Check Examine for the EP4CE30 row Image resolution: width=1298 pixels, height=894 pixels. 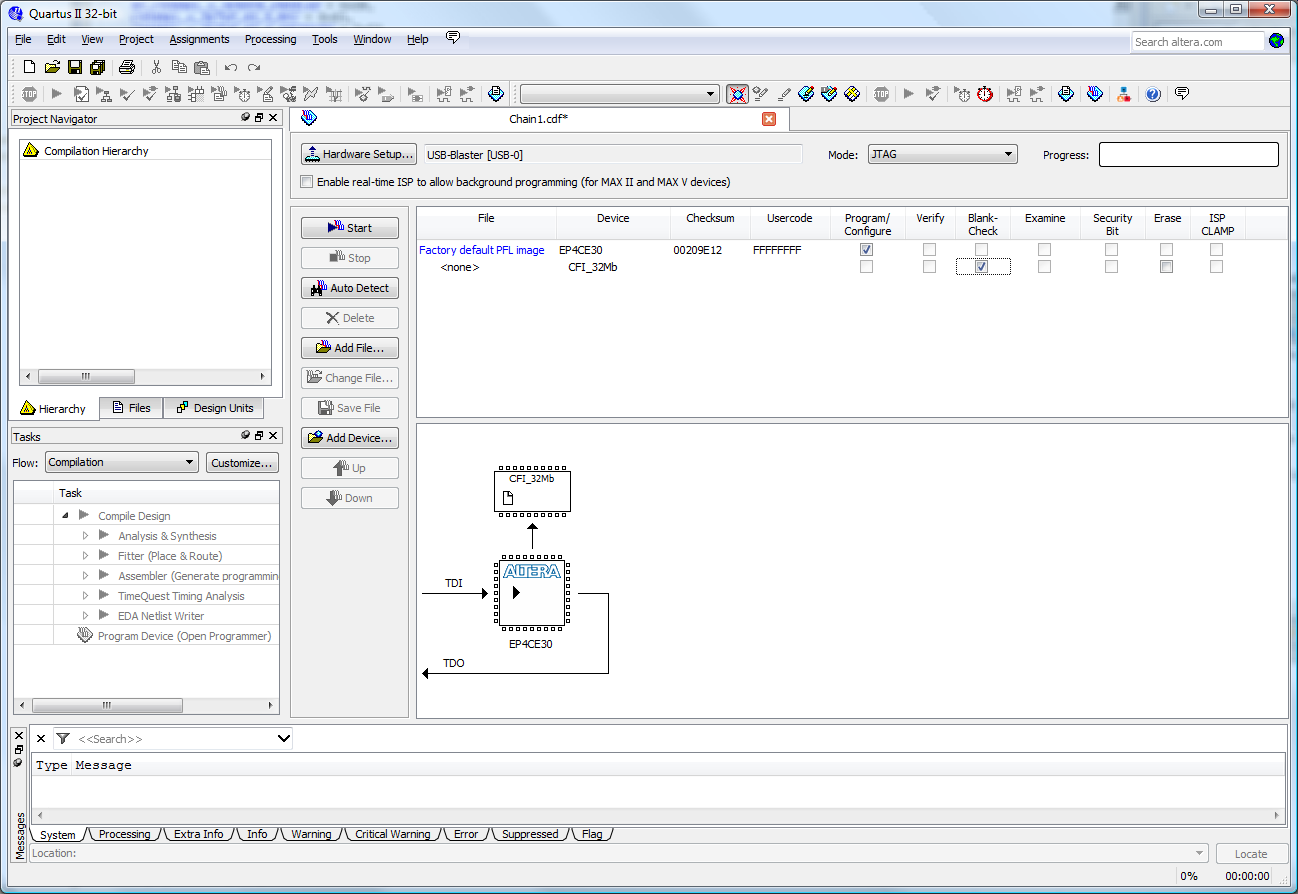[1044, 250]
